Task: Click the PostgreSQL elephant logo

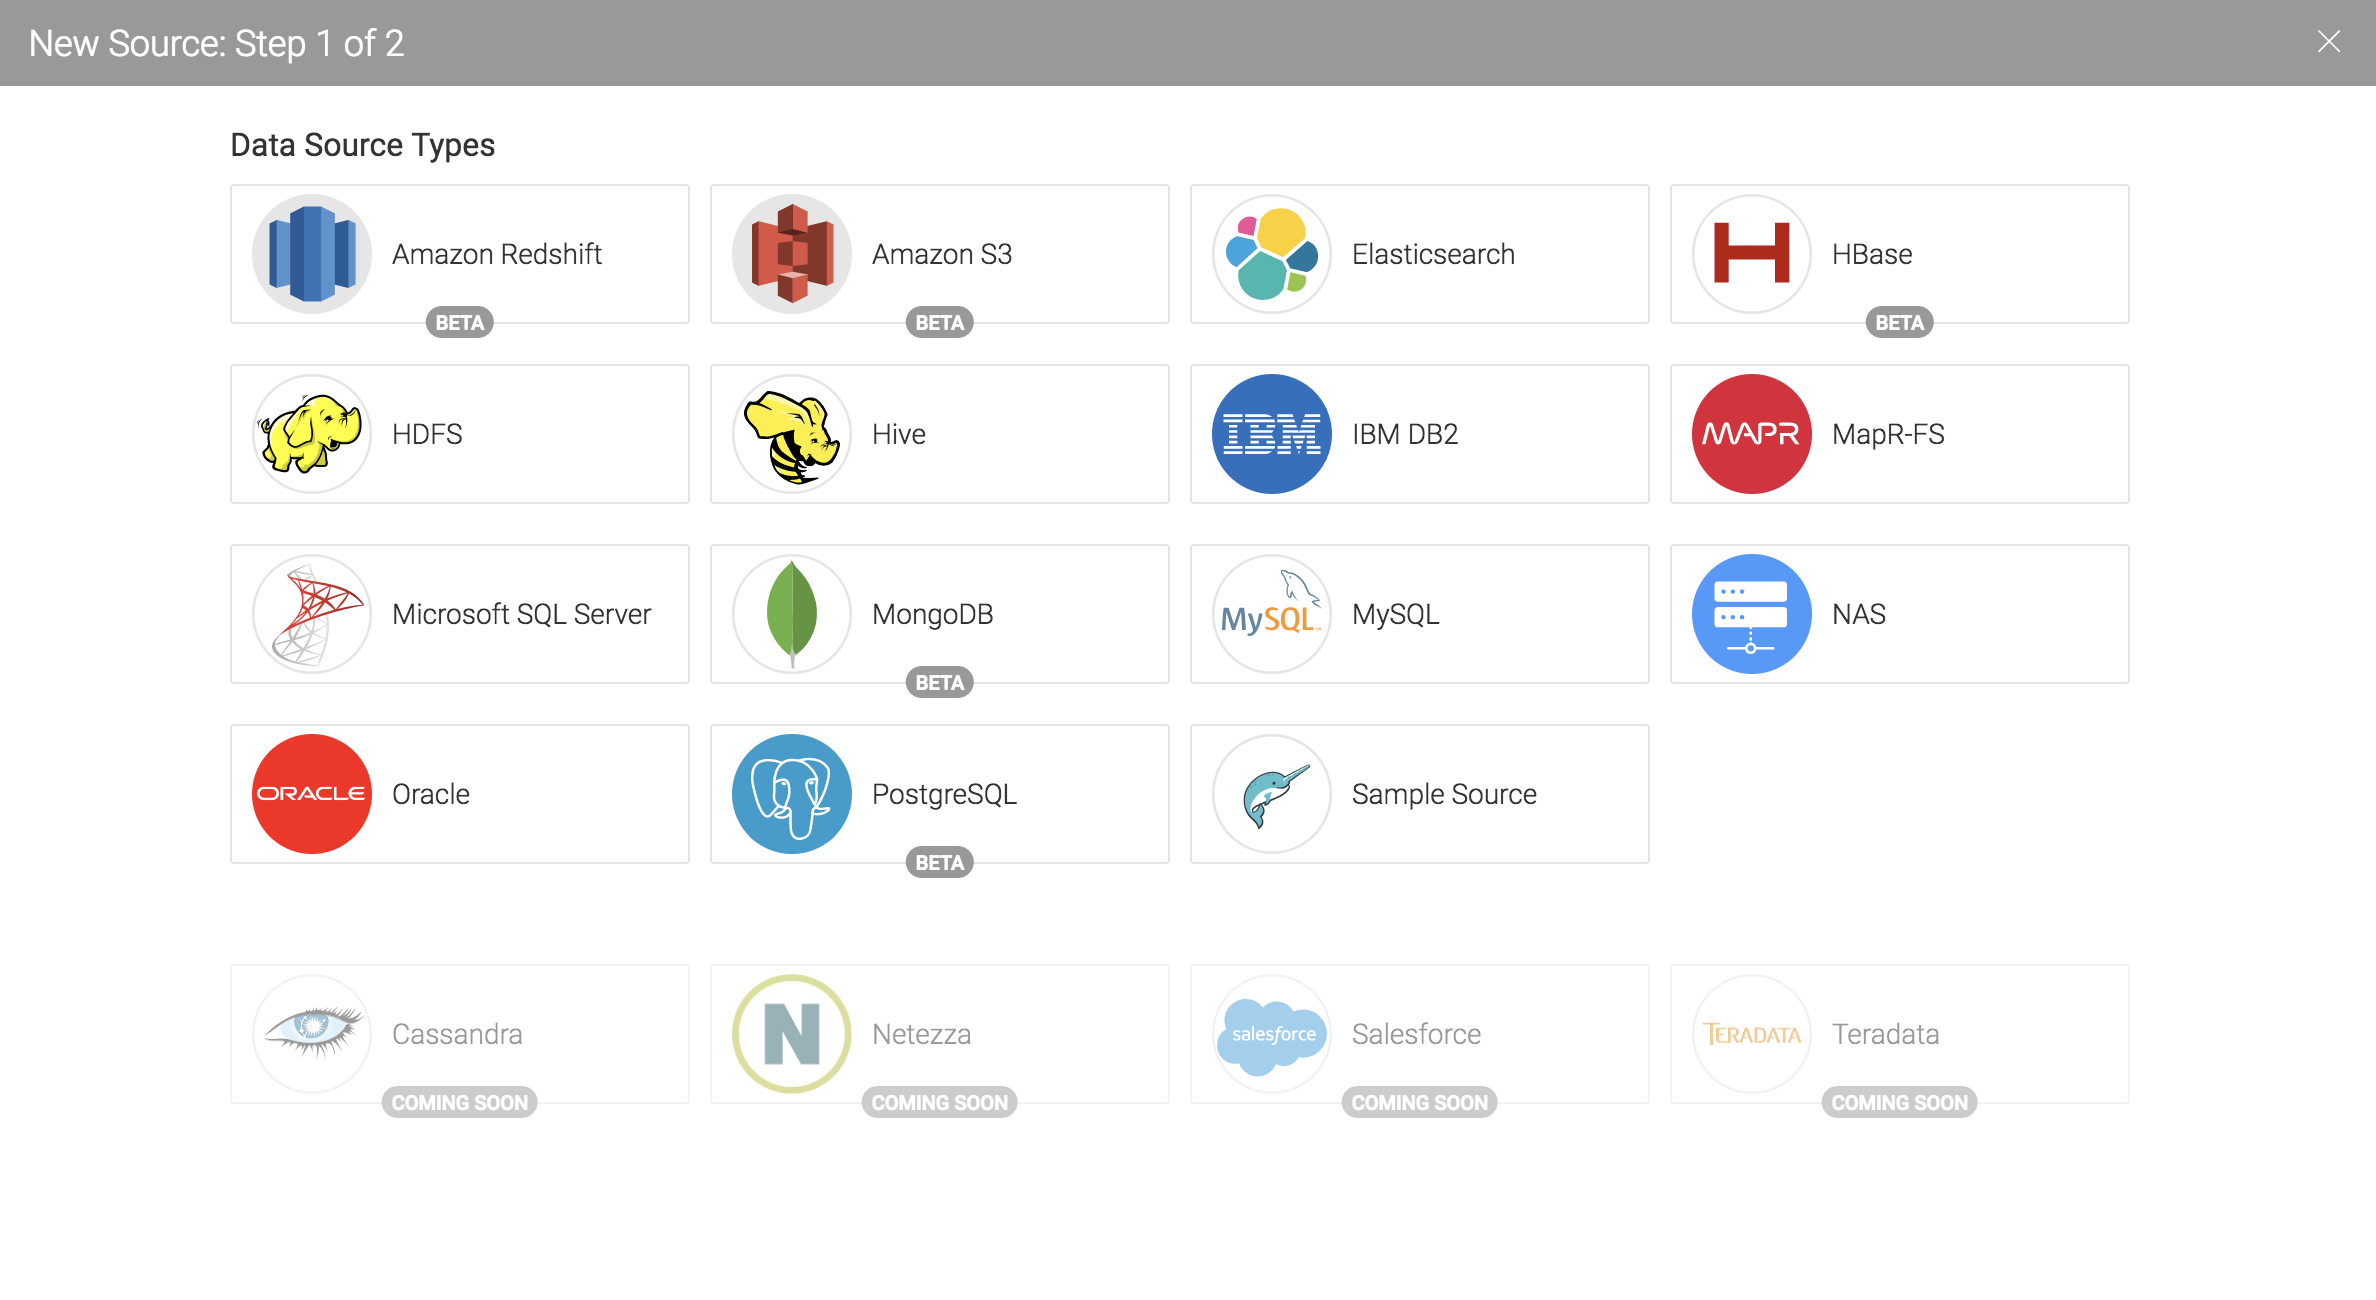Action: [792, 794]
